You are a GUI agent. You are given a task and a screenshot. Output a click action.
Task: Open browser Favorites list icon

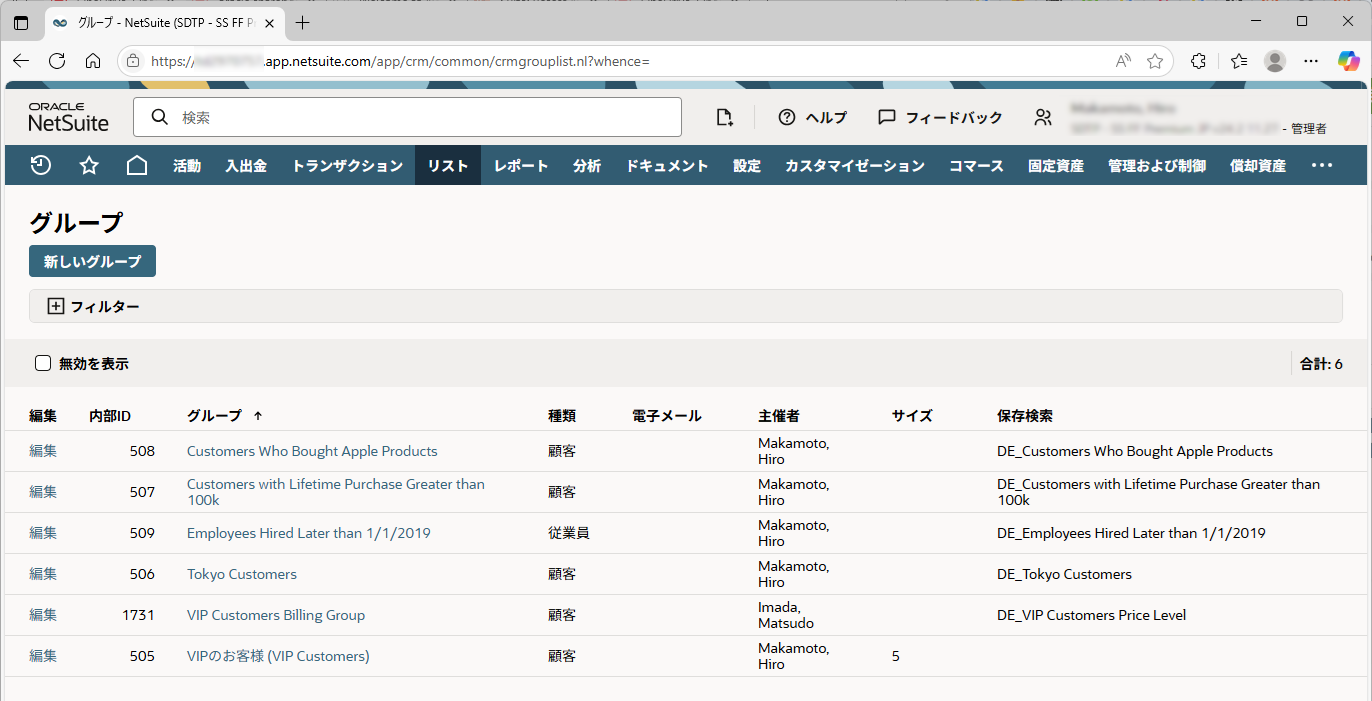click(x=1239, y=61)
